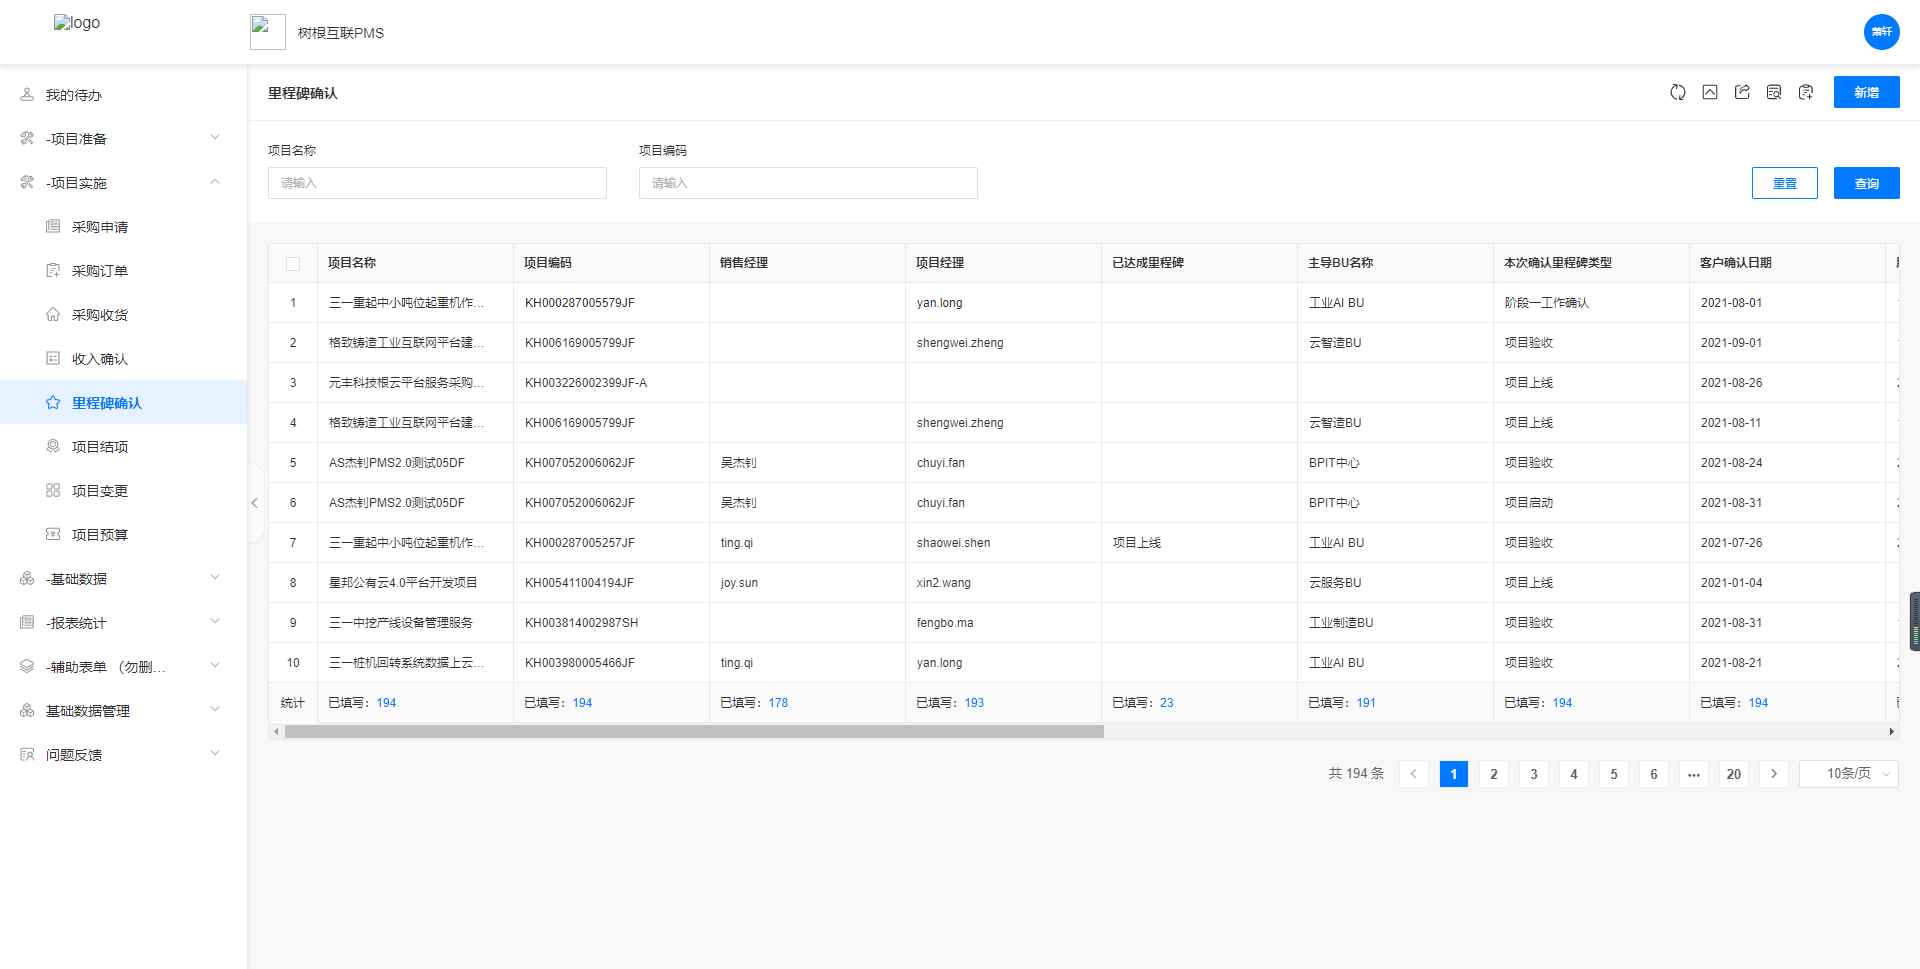Click the refresh icon in the toolbar
1920x969 pixels.
coord(1678,92)
